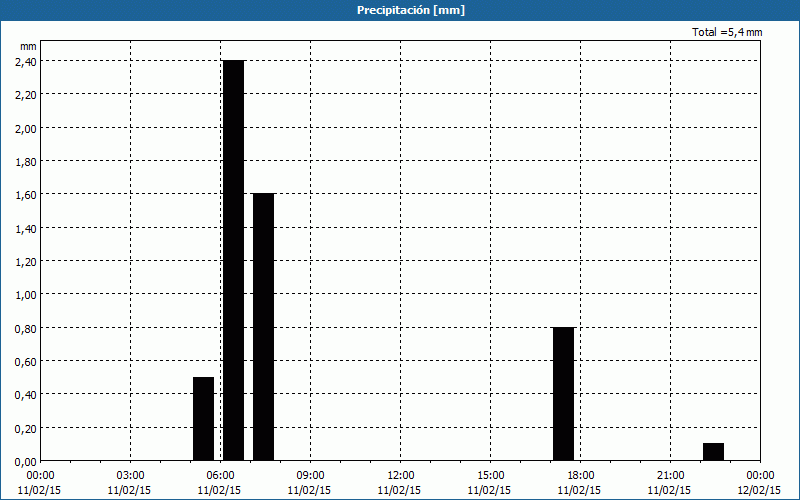This screenshot has height=500, width=800.
Task: Click the 03:00 time axis label
Action: [x=131, y=476]
